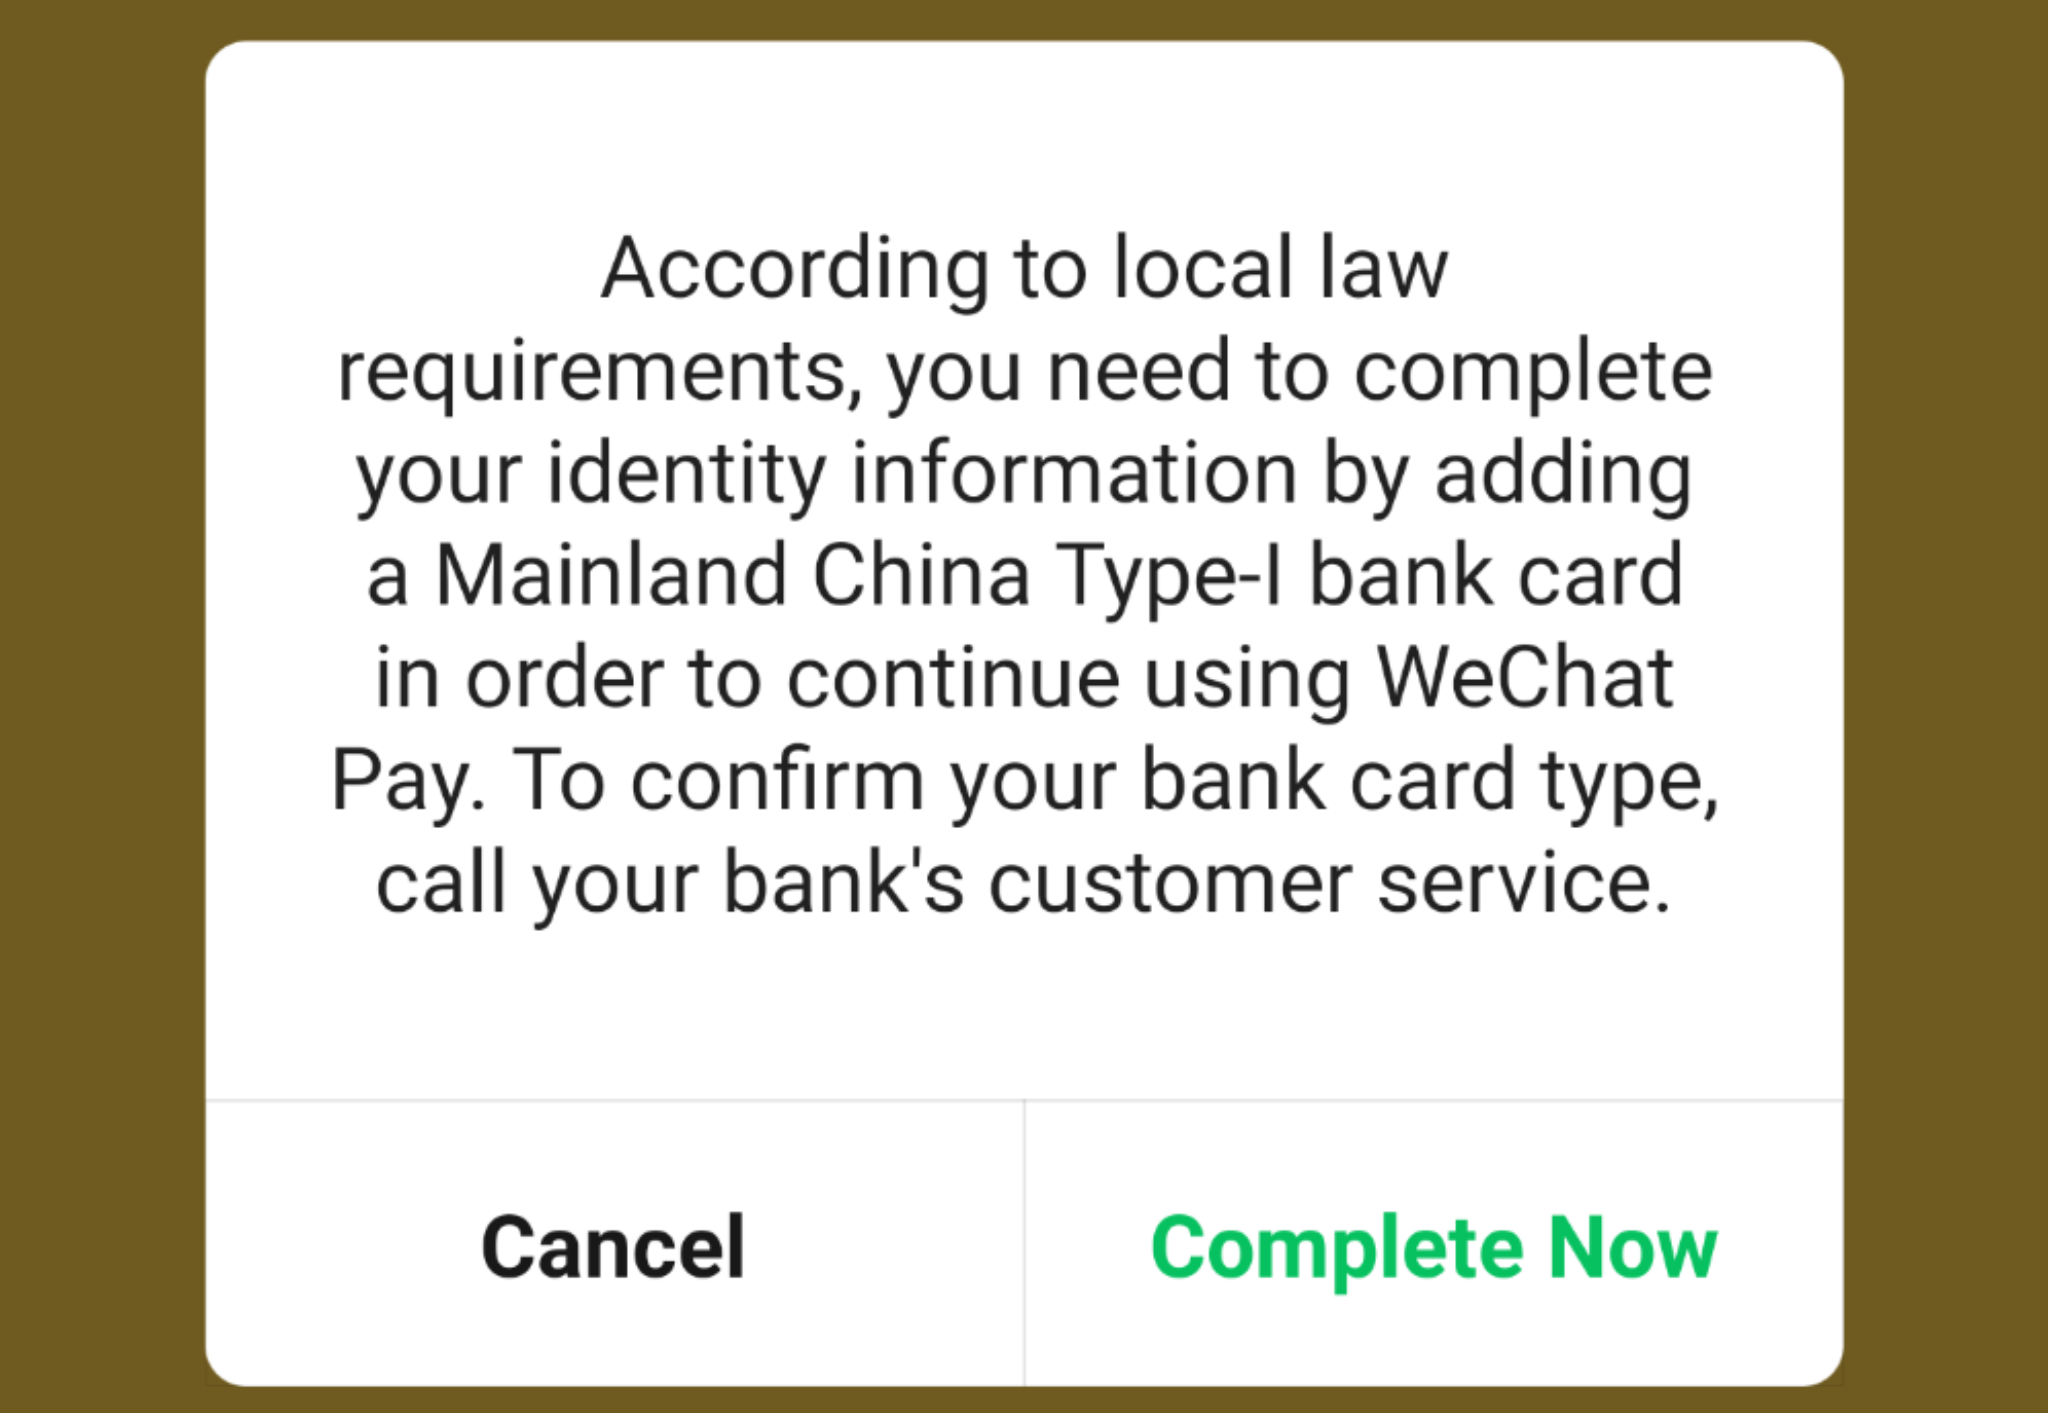Tap the green Complete Now button
The width and height of the screenshot is (2048, 1413).
point(1434,1245)
